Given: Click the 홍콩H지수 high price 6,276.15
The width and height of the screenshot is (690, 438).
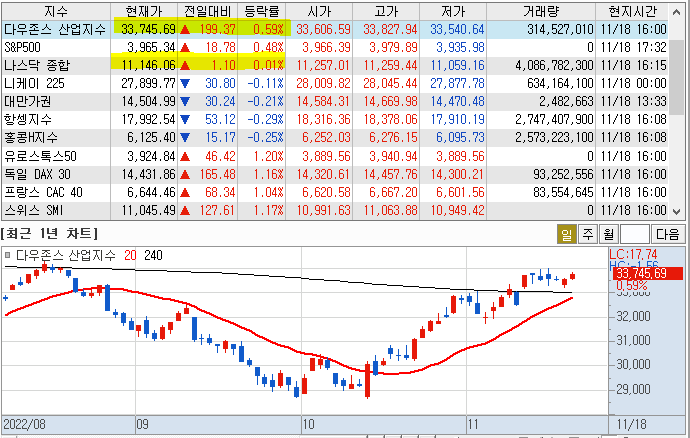Looking at the screenshot, I should (x=393, y=138).
